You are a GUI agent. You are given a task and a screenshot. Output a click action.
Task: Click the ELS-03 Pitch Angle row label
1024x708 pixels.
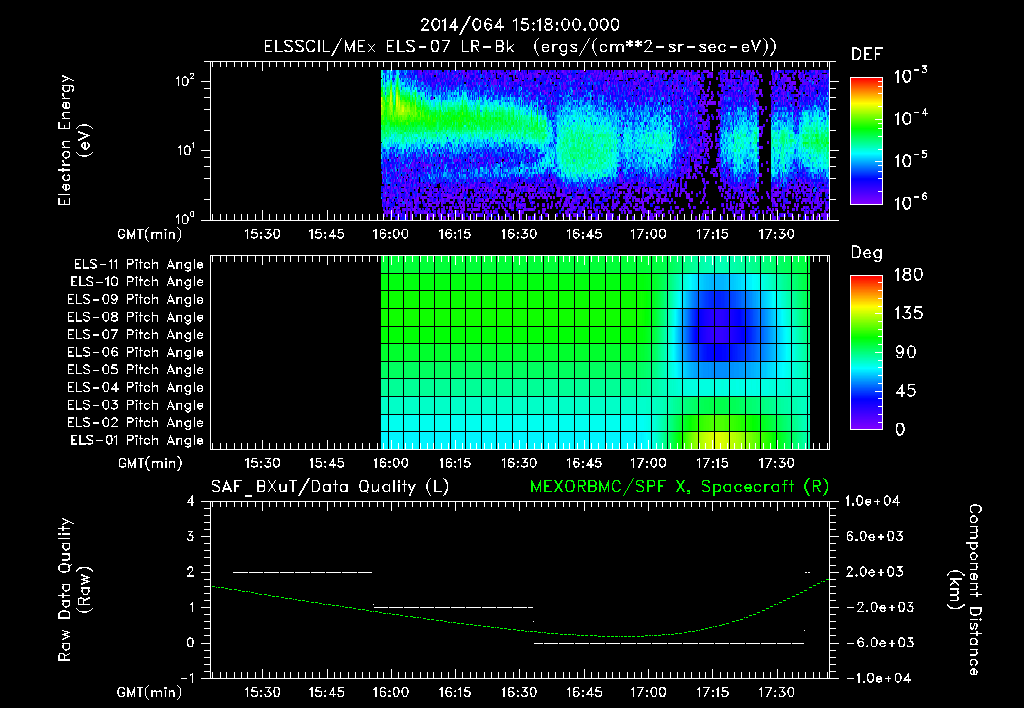[x=135, y=405]
